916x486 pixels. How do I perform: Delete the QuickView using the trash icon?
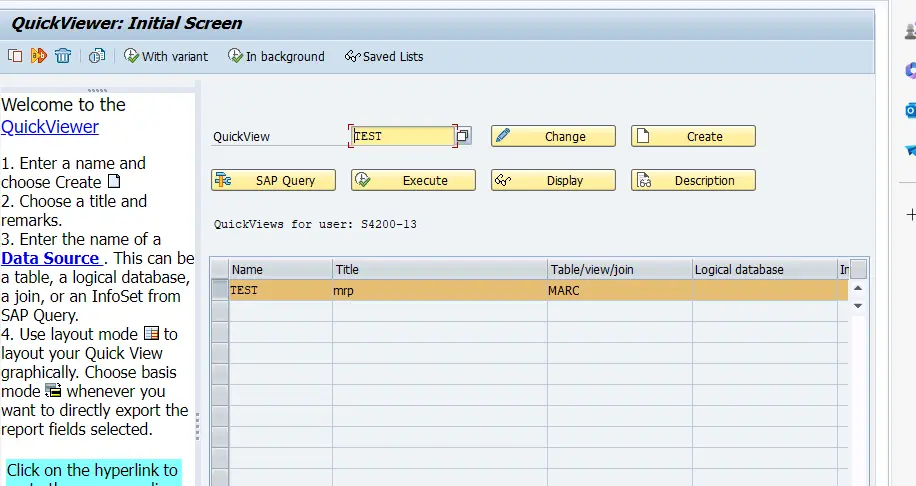(63, 56)
